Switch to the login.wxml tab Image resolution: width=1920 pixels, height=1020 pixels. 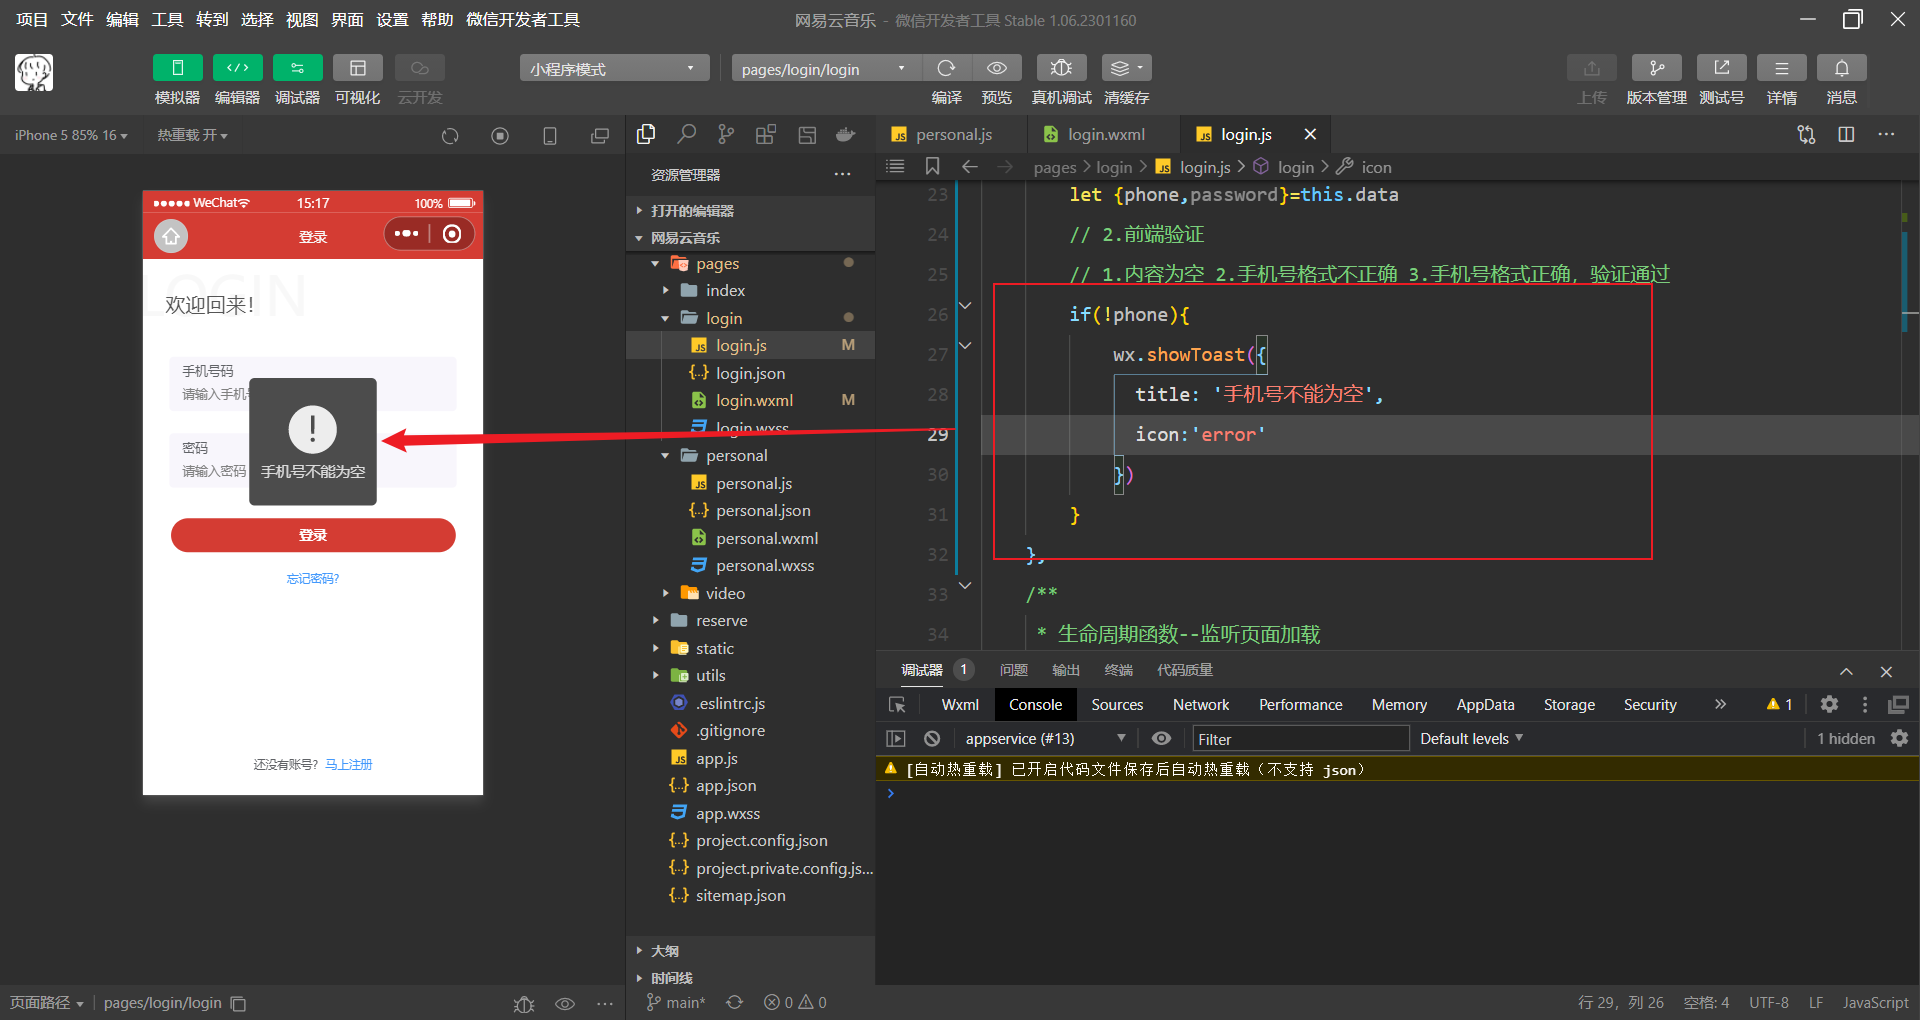pos(1104,134)
